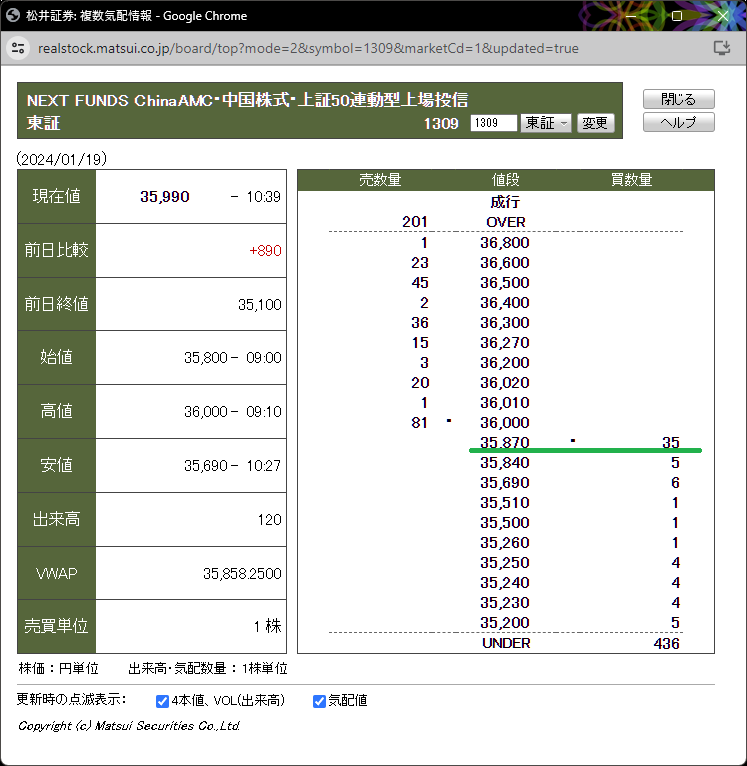The image size is (747, 766).
Task: Click the price 35,260 row
Action: coord(505,543)
